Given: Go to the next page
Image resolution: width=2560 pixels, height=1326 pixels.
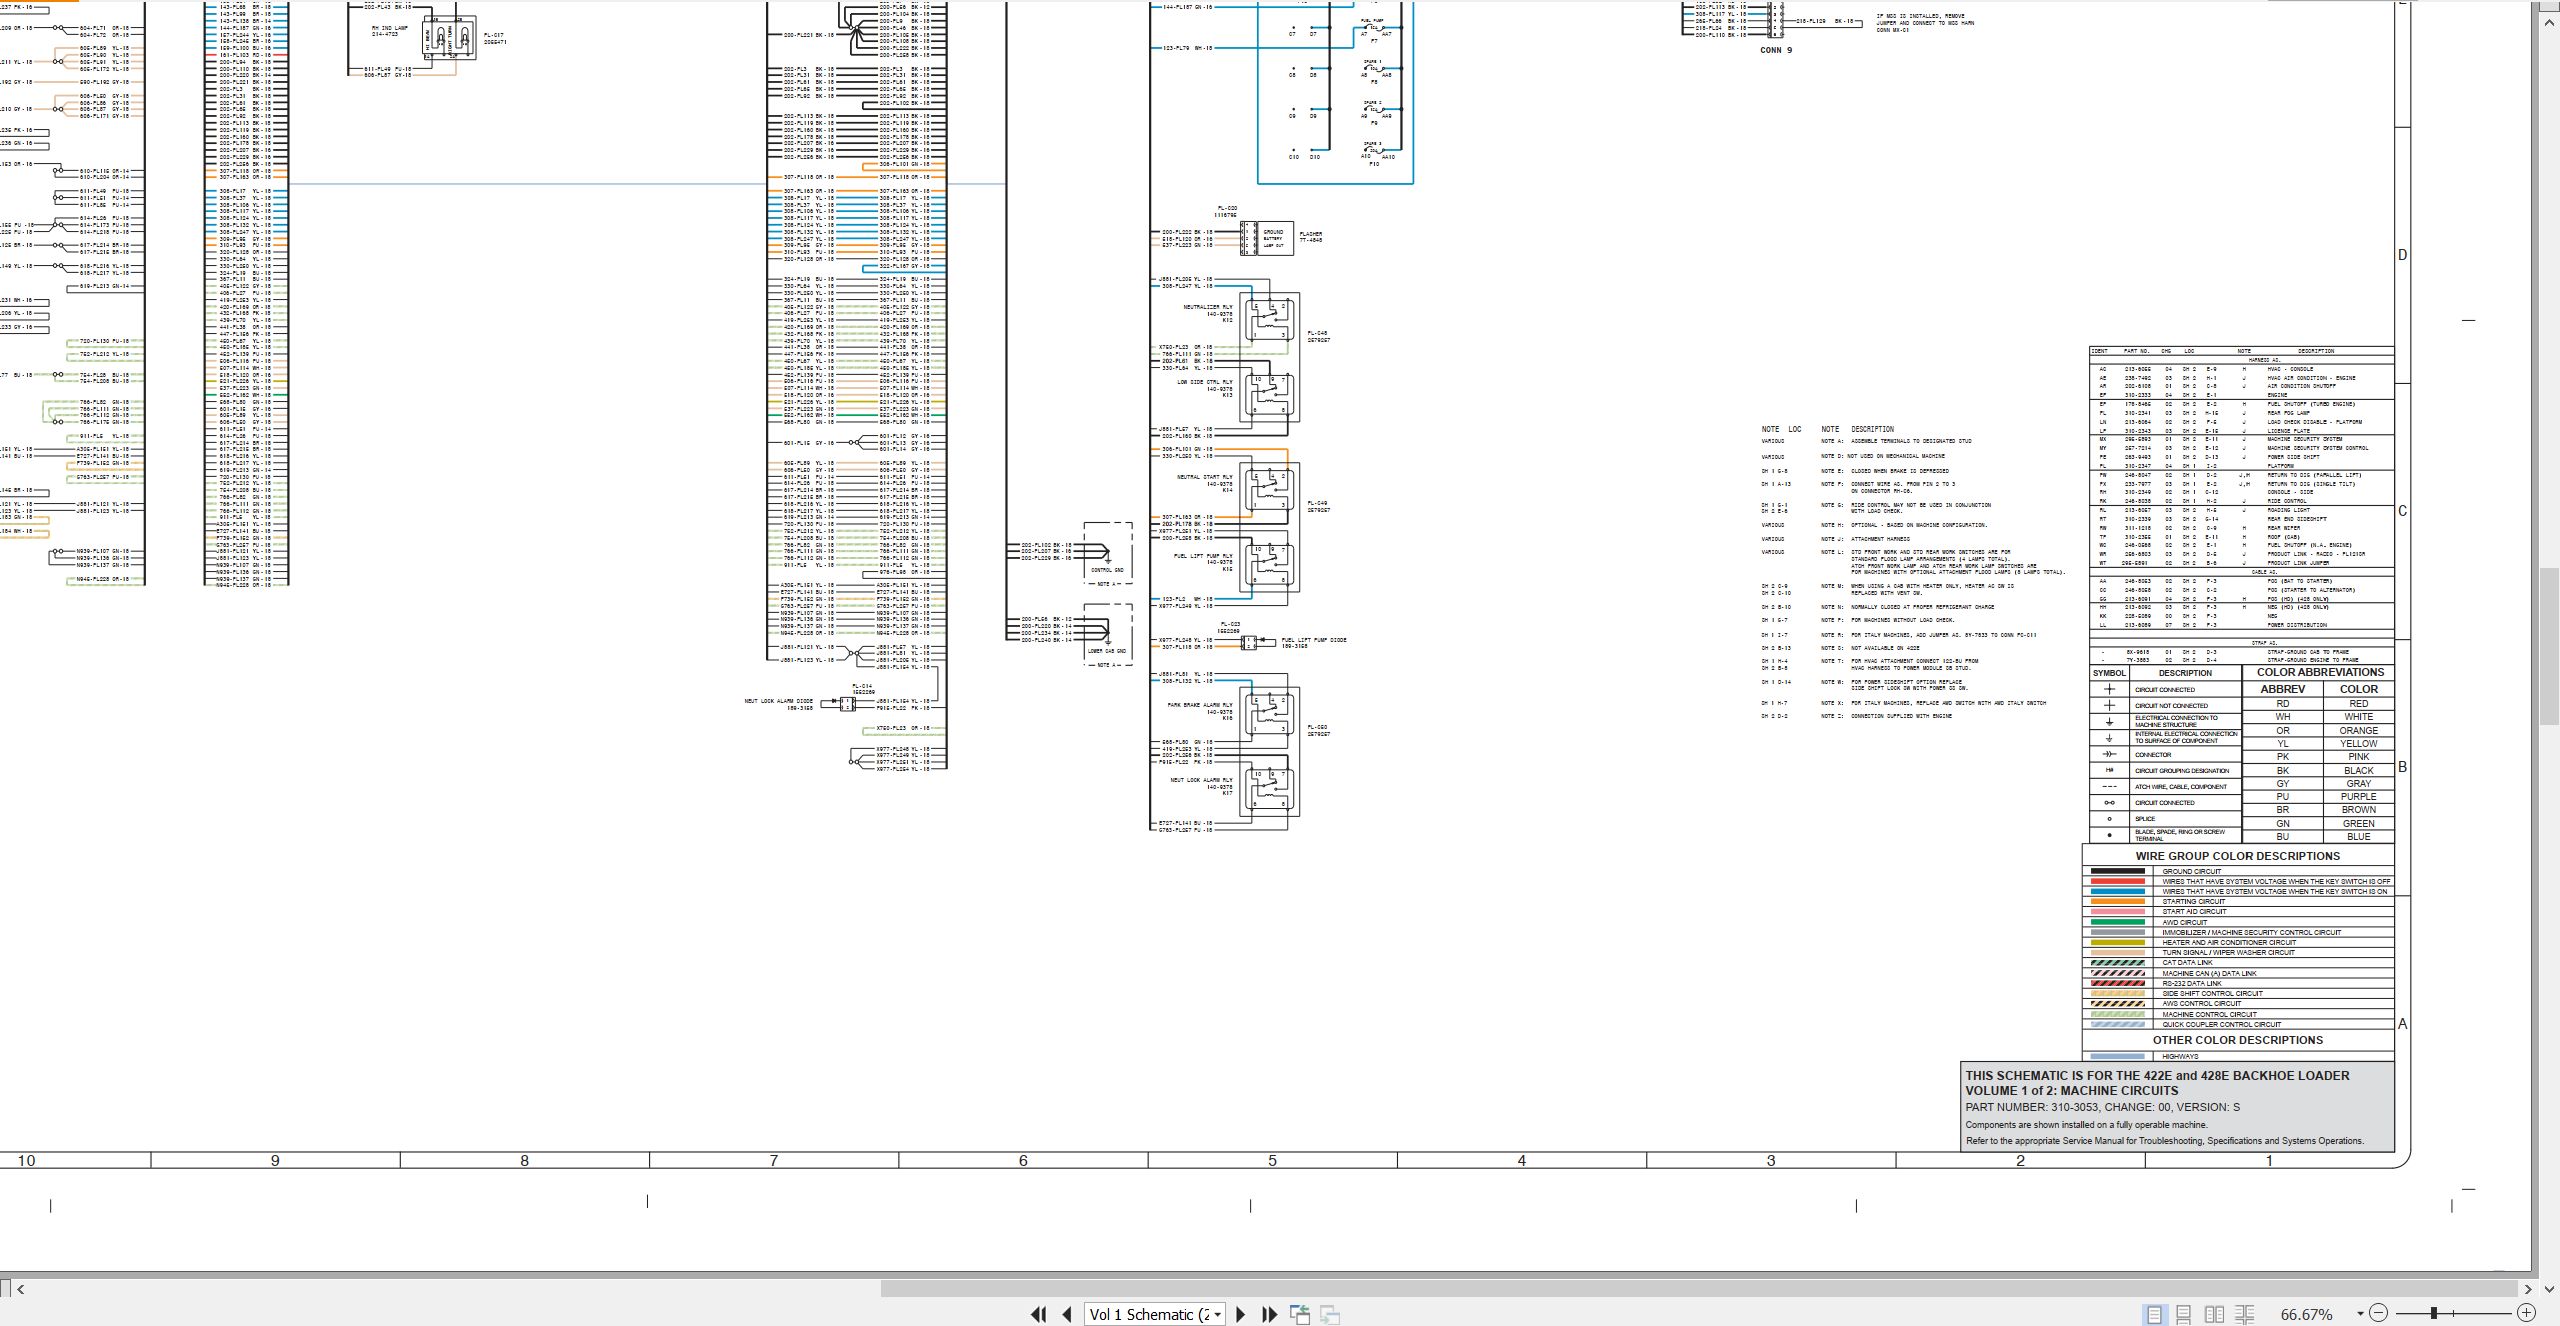Looking at the screenshot, I should (x=1241, y=1314).
